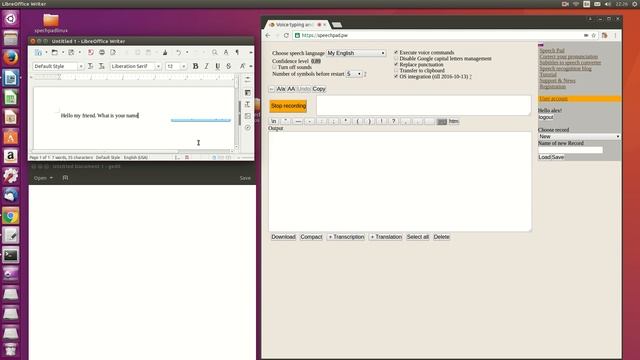
Task: Open Find & Replace magnifier in Writer
Action: (215, 52)
